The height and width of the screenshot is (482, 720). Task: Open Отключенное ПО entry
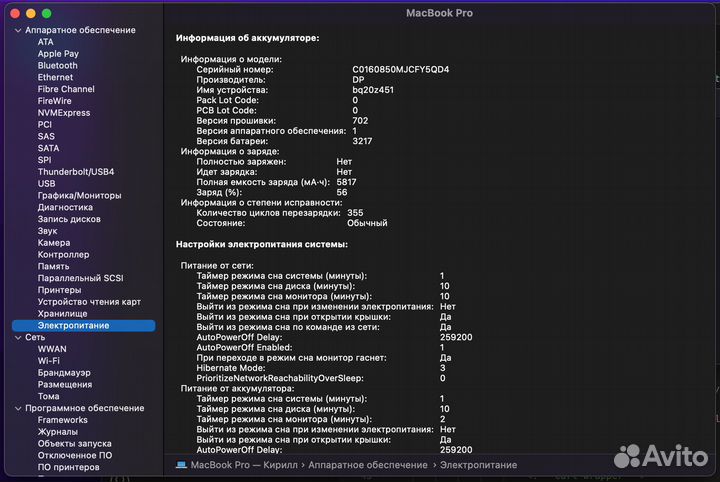[x=75, y=455]
